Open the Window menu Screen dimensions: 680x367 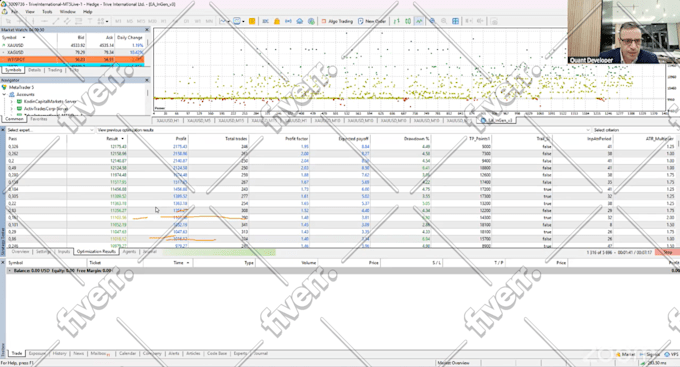pos(67,12)
